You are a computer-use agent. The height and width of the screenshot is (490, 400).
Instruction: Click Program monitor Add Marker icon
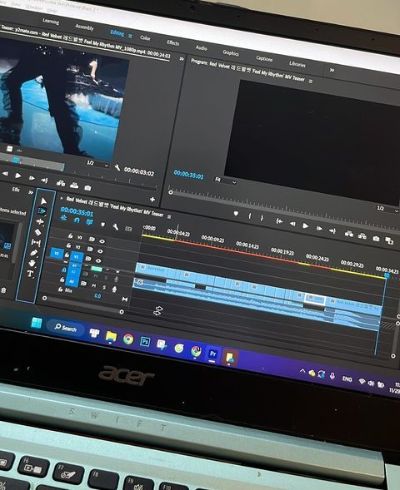pyautogui.click(x=236, y=214)
